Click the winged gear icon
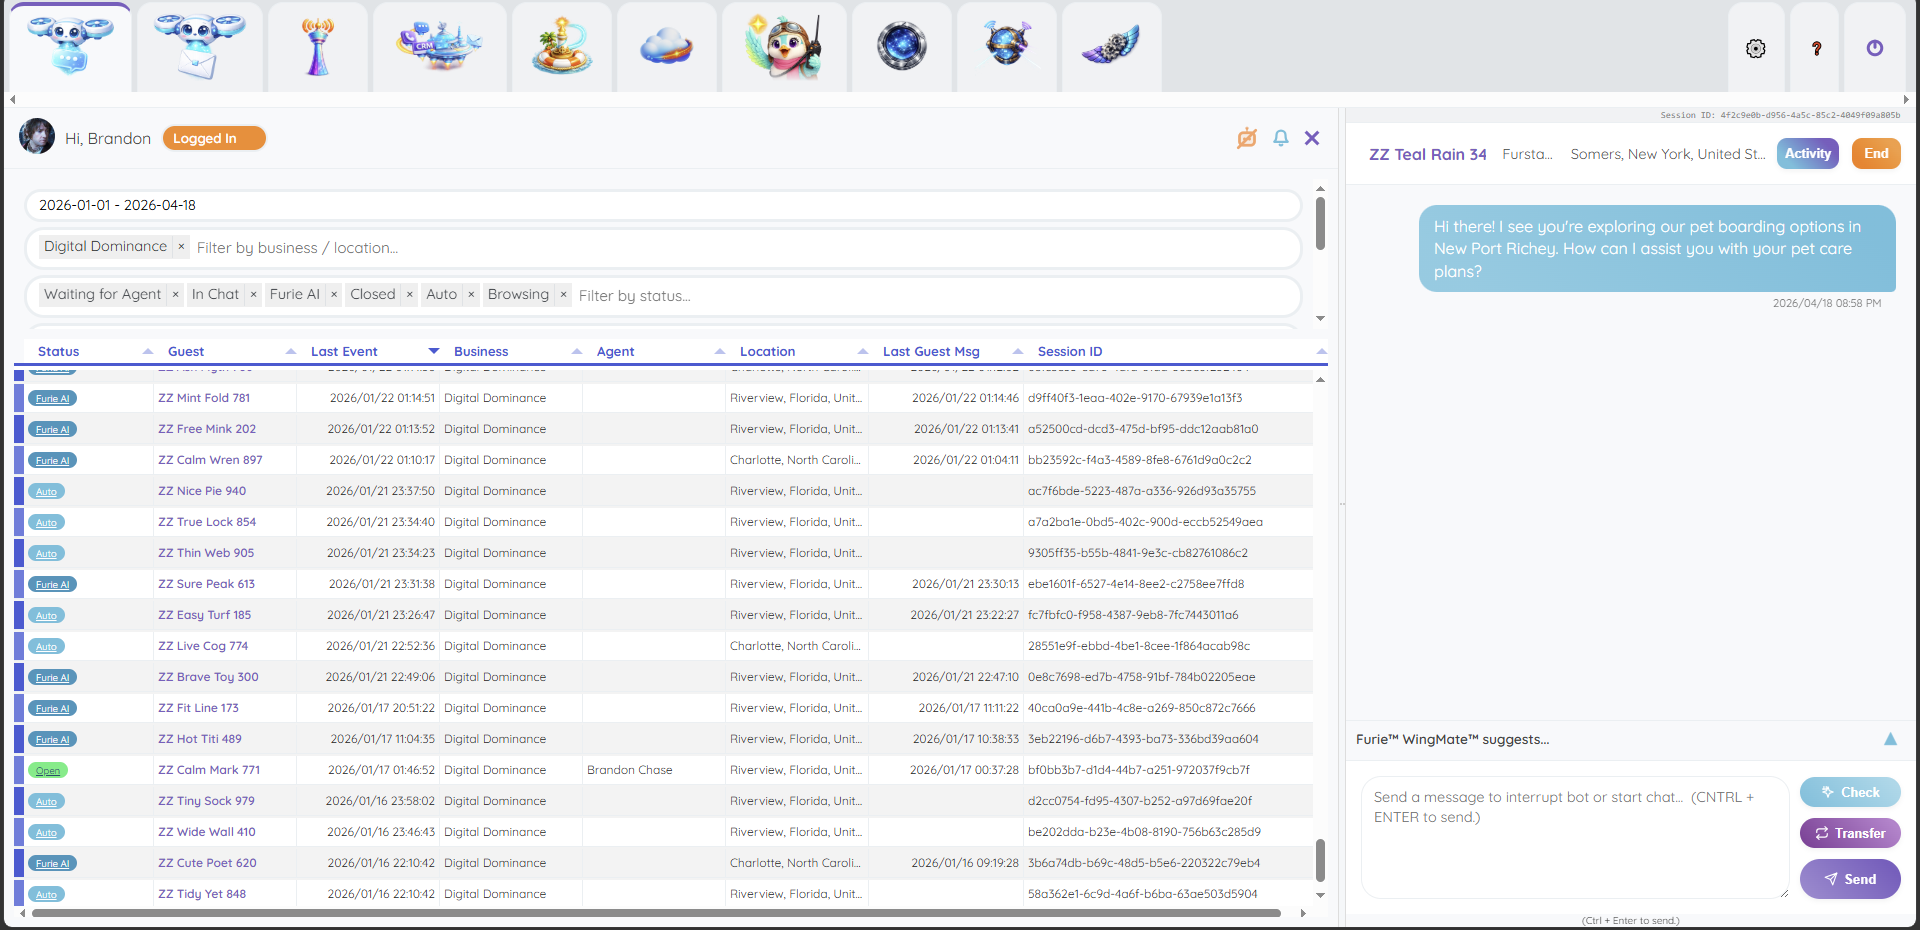 tap(1110, 47)
